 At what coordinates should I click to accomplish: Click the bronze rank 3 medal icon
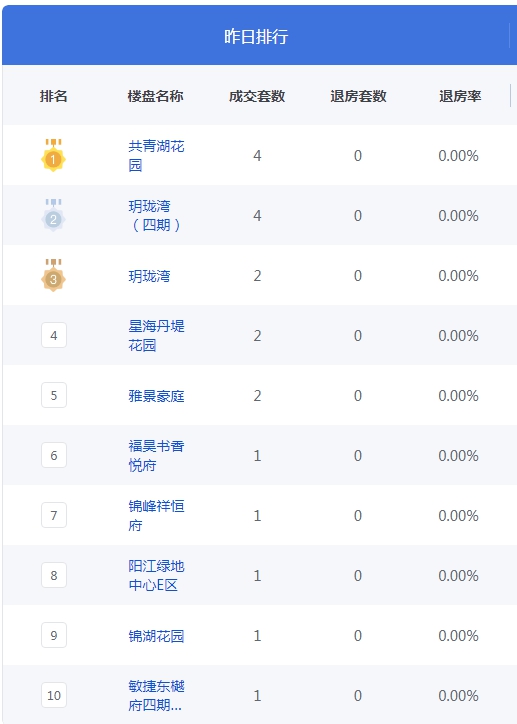(x=54, y=275)
